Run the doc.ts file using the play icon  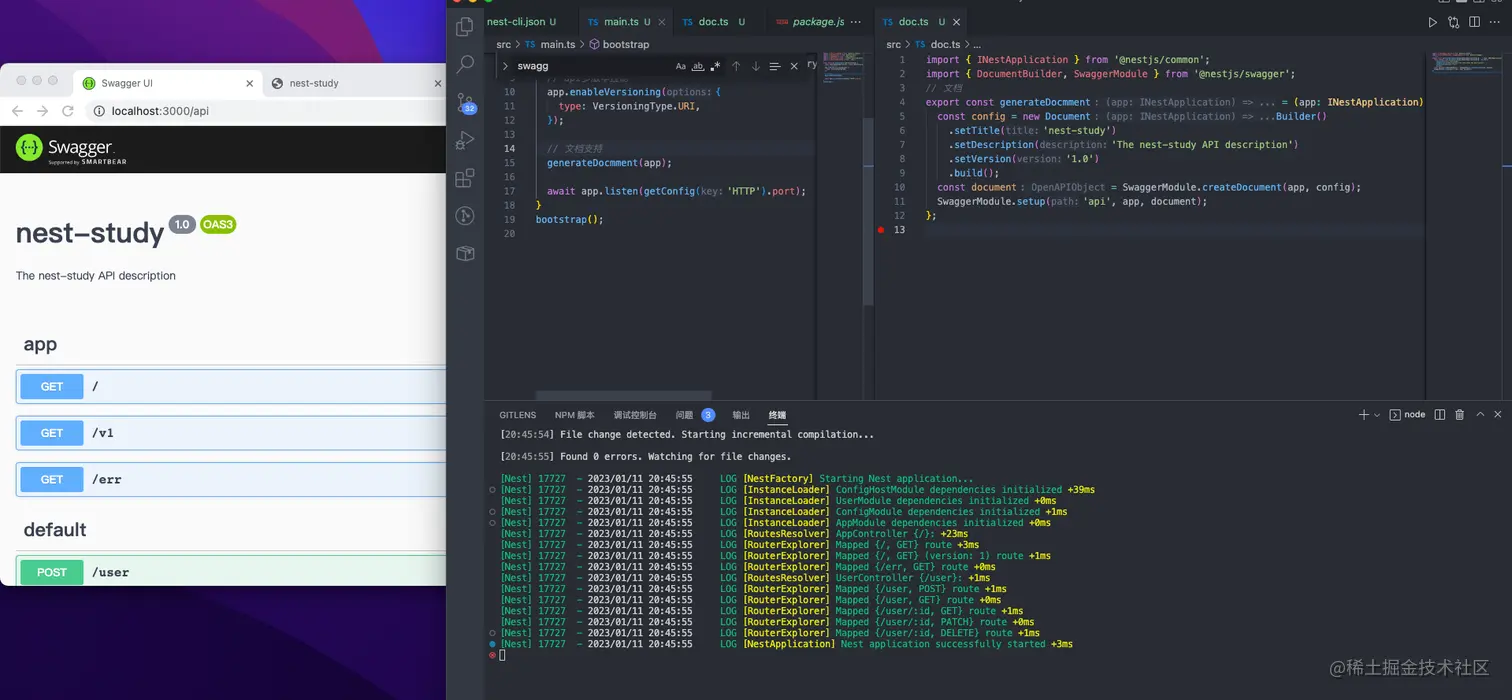pyautogui.click(x=1432, y=22)
